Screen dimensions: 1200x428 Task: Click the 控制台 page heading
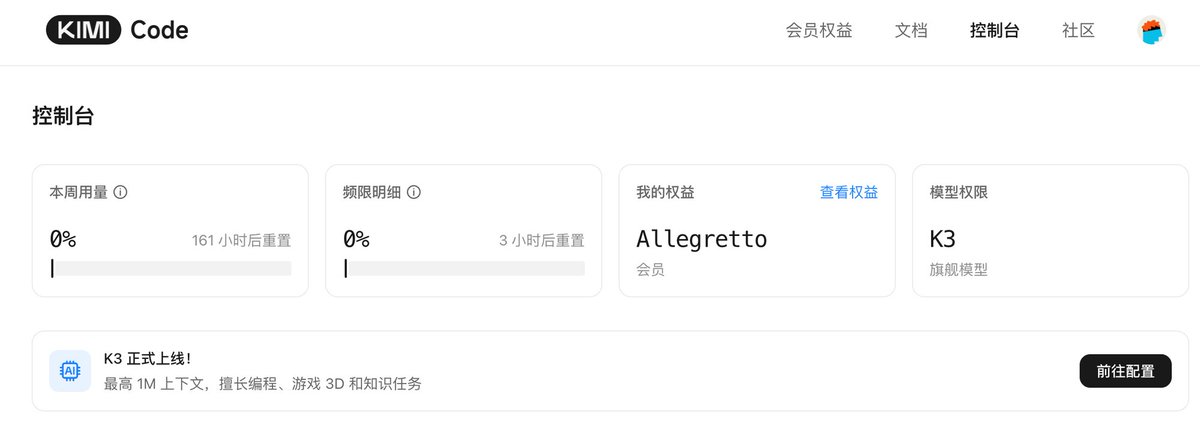click(63, 116)
